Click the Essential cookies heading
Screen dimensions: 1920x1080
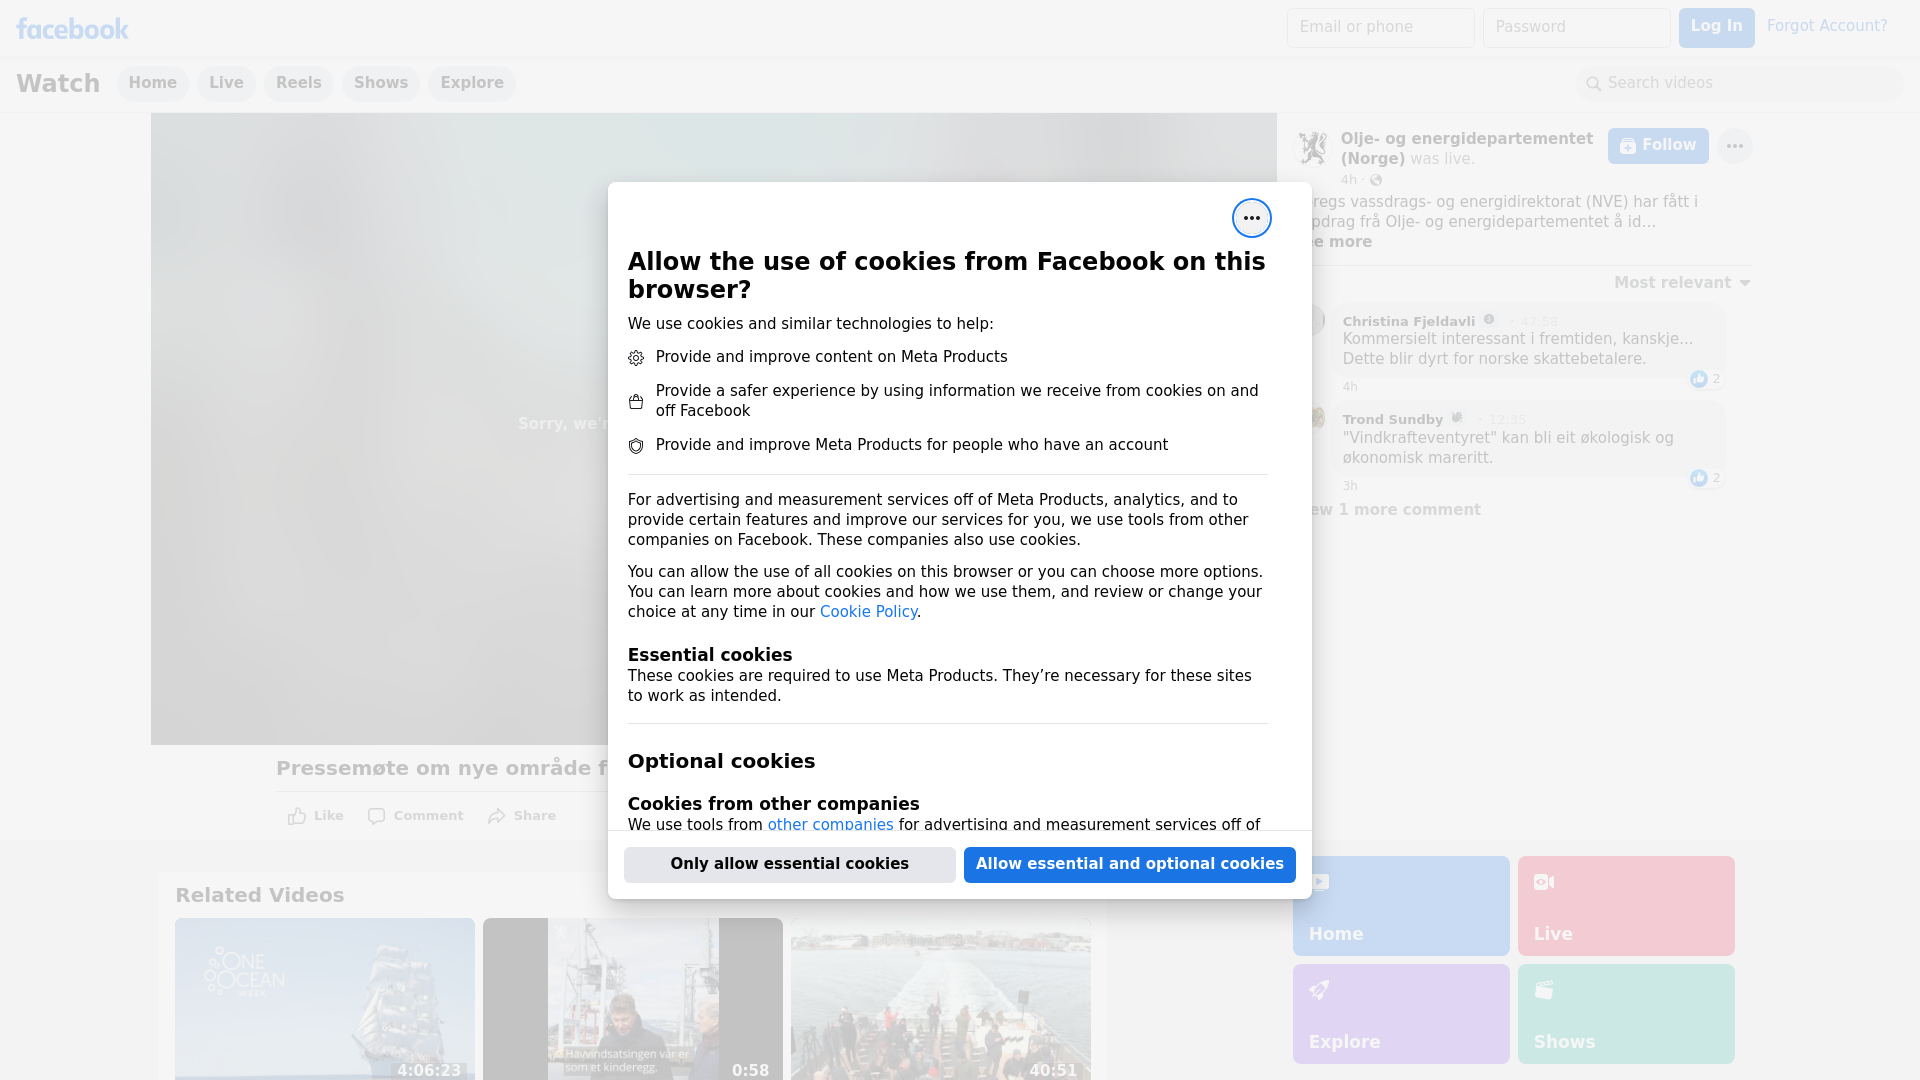[710, 655]
